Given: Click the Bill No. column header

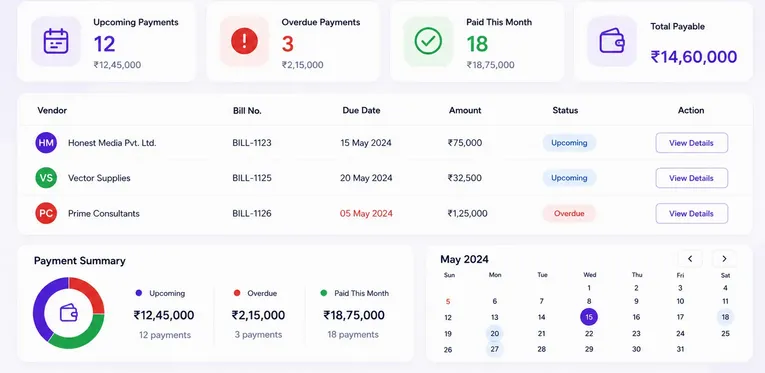Looking at the screenshot, I should (247, 111).
